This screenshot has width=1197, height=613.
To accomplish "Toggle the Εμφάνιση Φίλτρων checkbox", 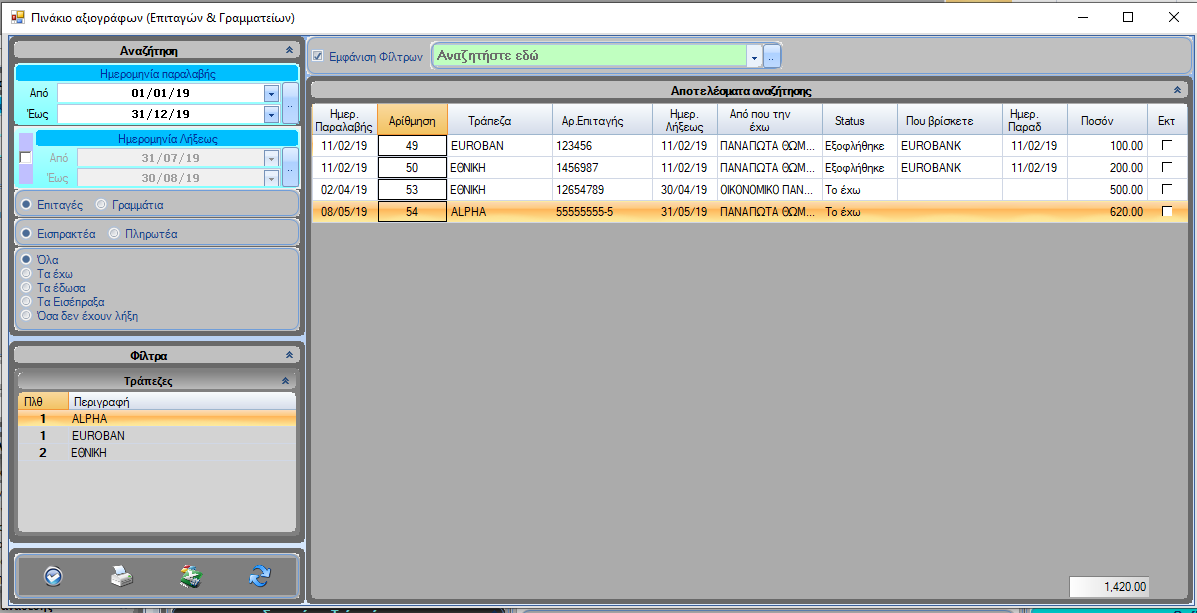I will click(318, 57).
